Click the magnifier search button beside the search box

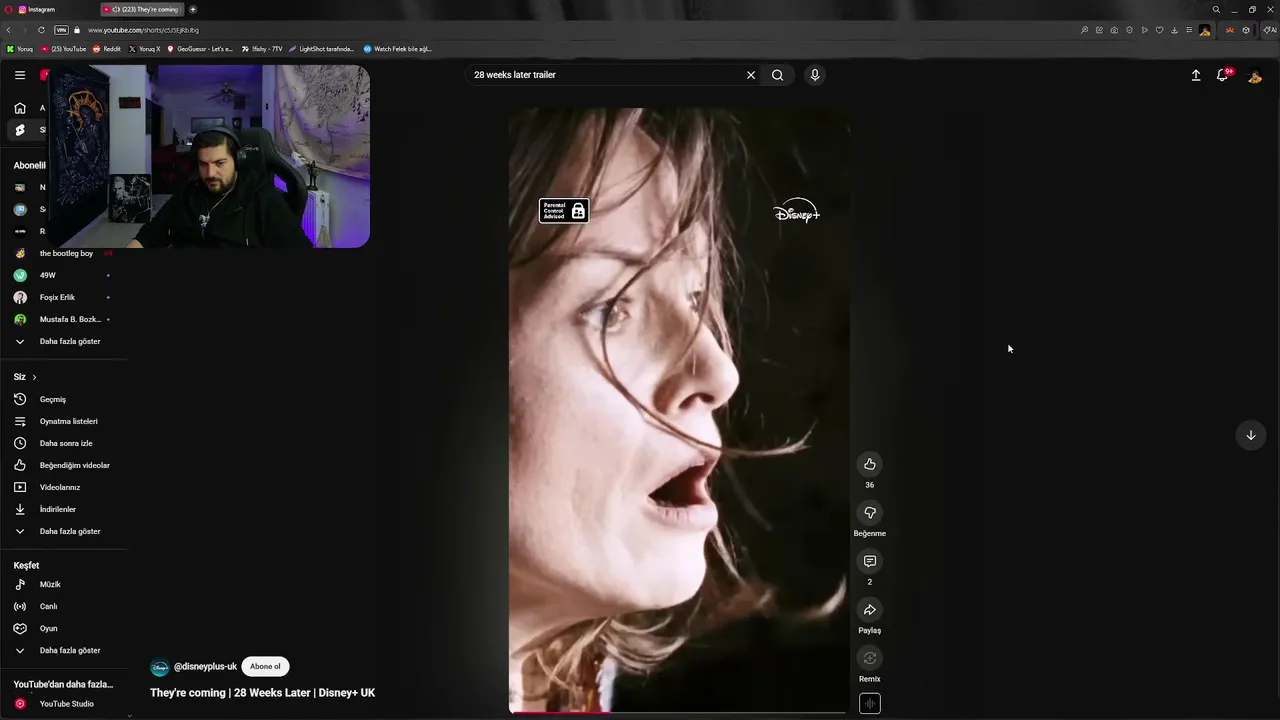pos(777,75)
